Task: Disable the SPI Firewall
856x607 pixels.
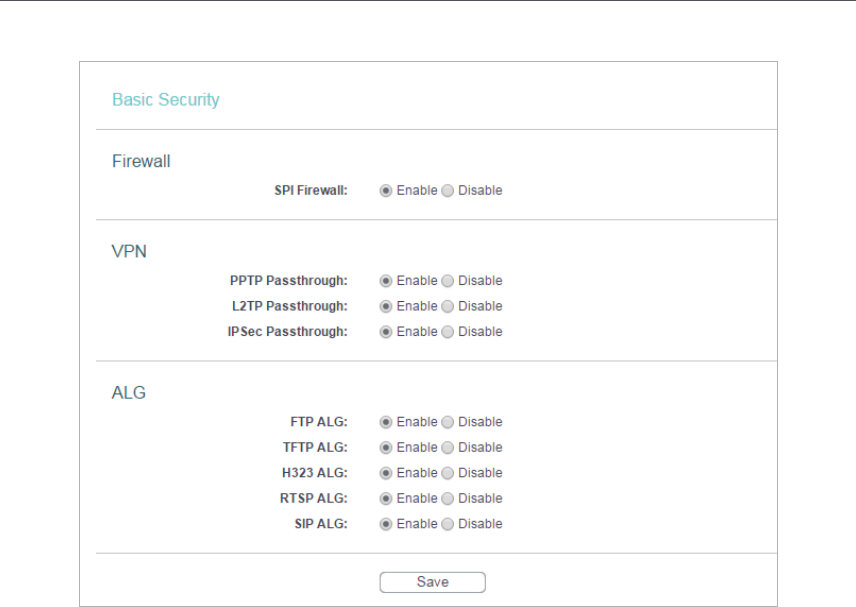Action: tap(448, 191)
